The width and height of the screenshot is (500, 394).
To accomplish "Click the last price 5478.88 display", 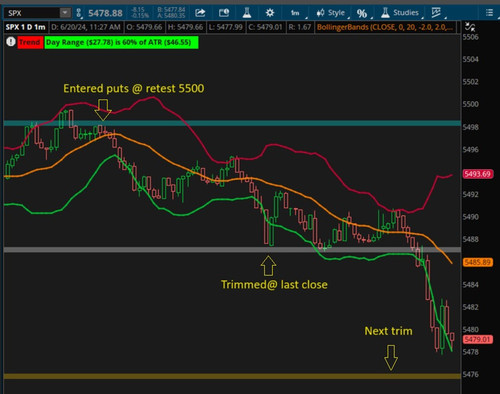I will 105,13.
